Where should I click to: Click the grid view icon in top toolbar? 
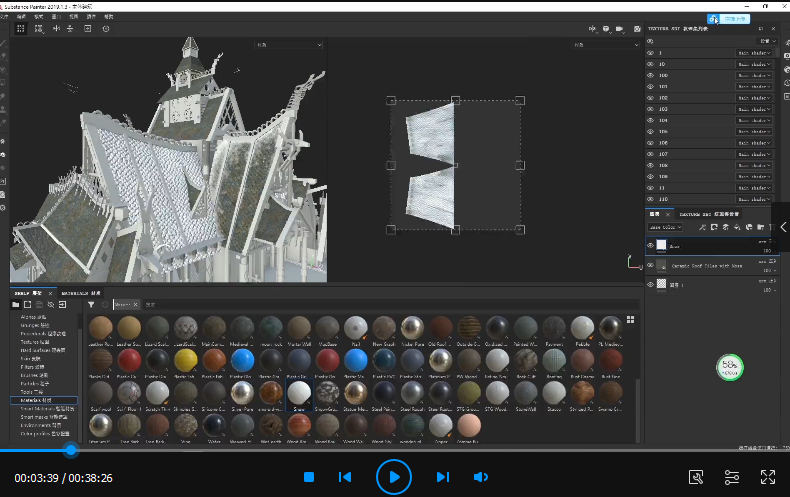22,30
